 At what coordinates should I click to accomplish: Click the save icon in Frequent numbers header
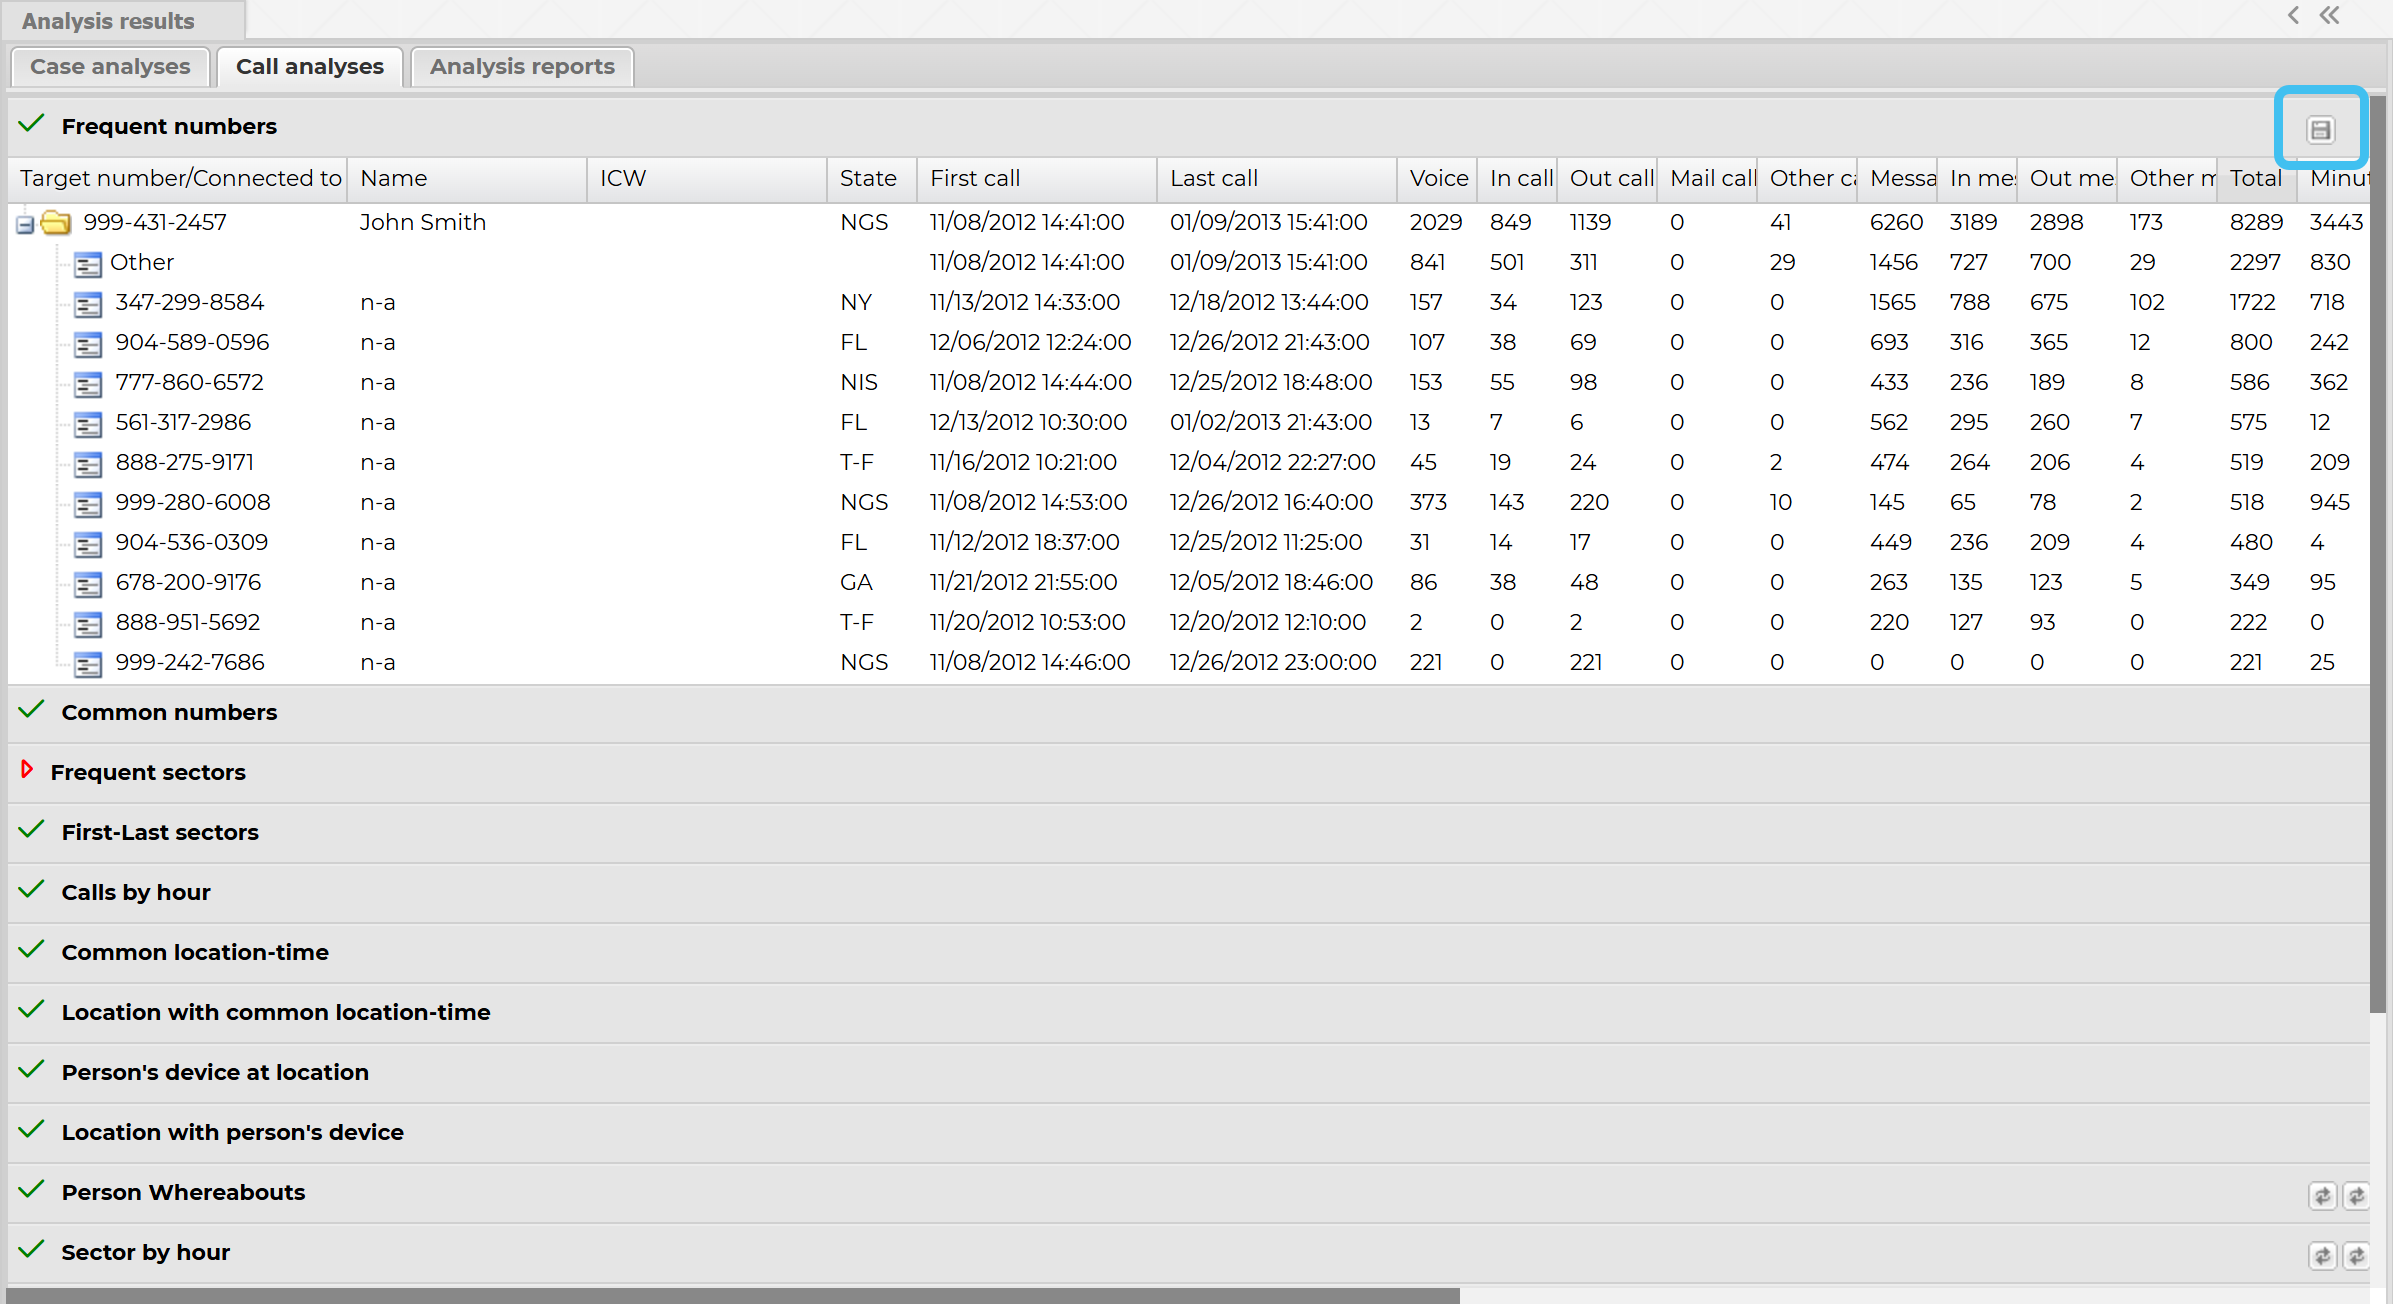[x=2320, y=130]
